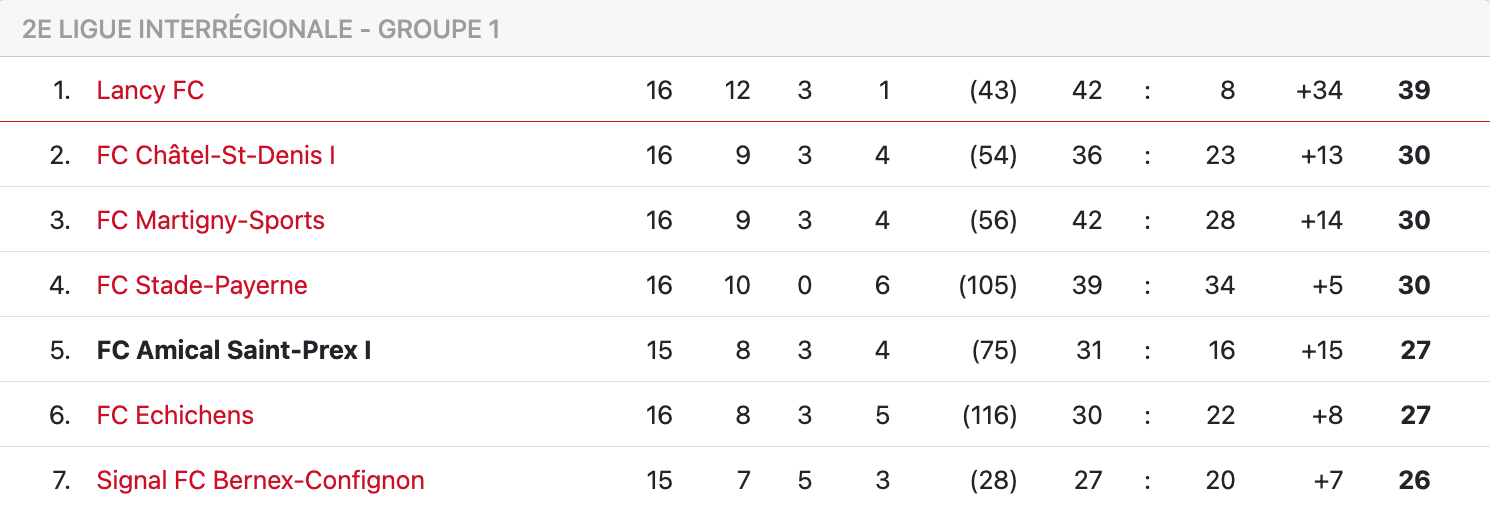Open the Signal FC Bernex-Confignon link

(x=260, y=480)
